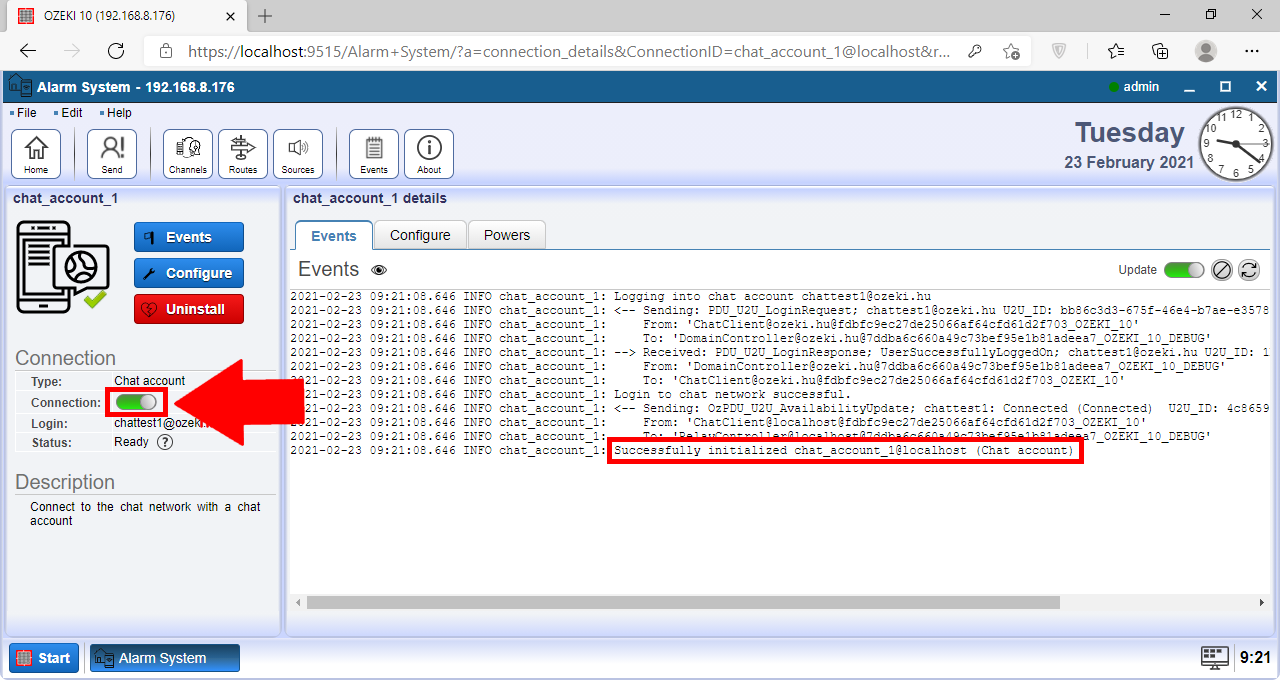The height and width of the screenshot is (680, 1280).
Task: Click the blue Events button
Action: [x=189, y=237]
